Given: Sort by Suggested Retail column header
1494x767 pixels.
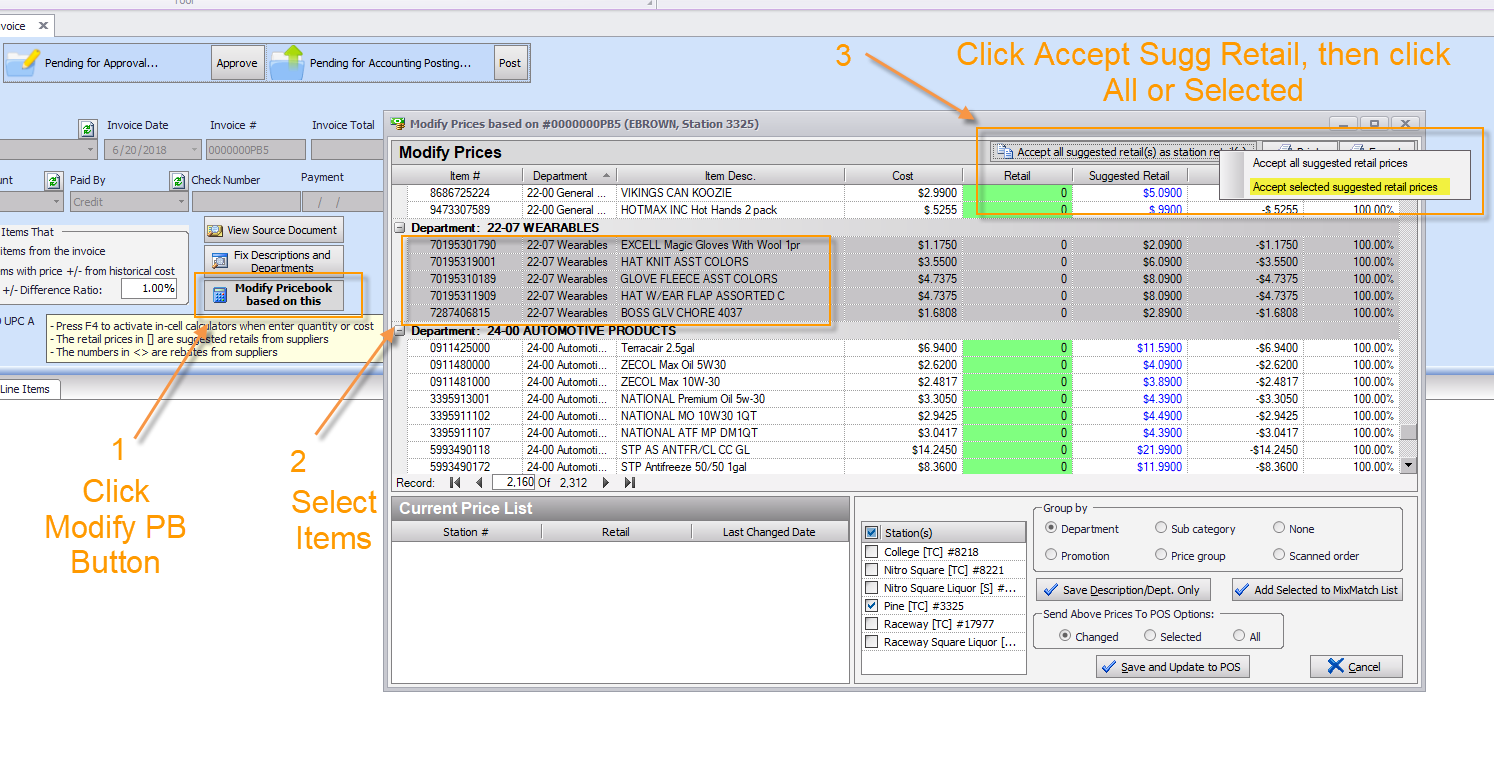Looking at the screenshot, I should click(x=1128, y=176).
